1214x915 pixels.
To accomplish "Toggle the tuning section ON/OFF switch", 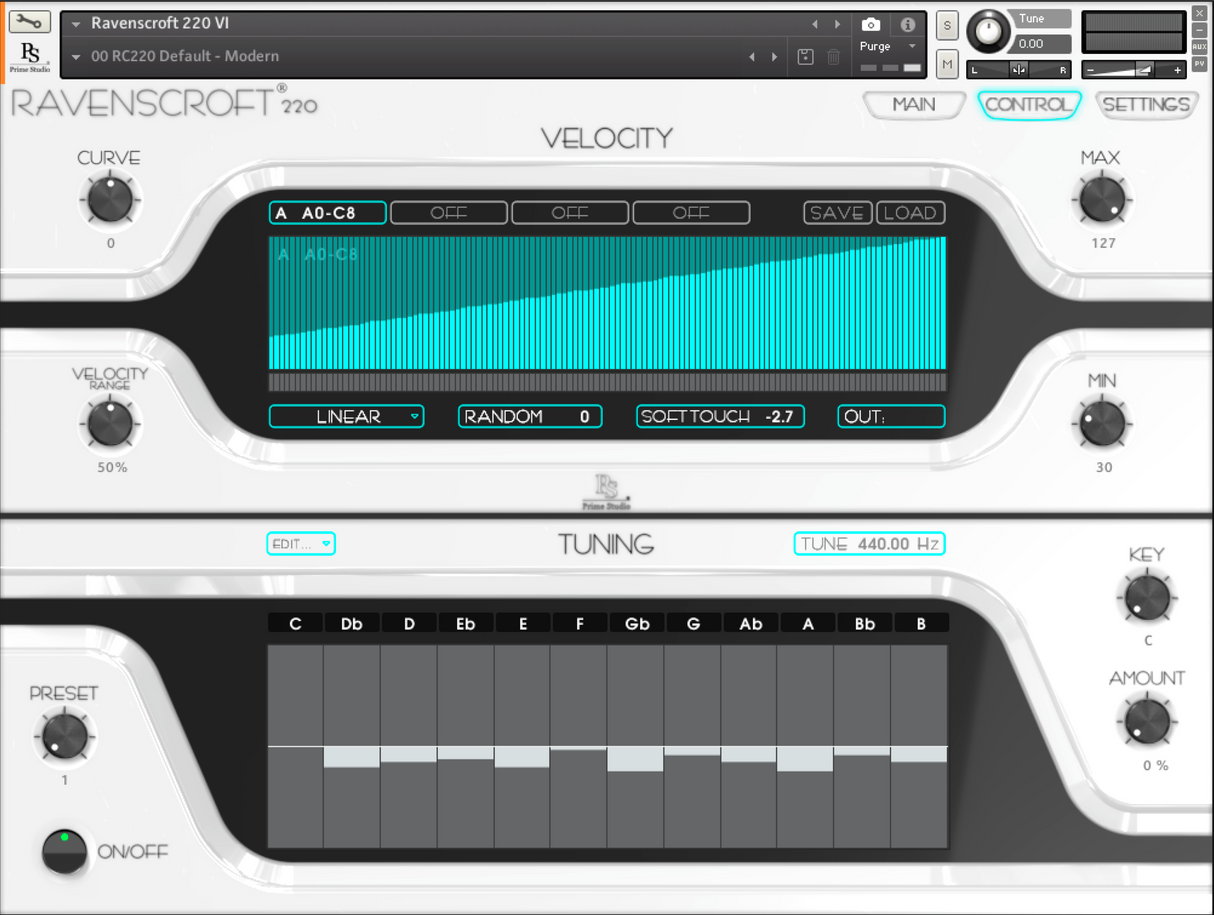I will 63,852.
